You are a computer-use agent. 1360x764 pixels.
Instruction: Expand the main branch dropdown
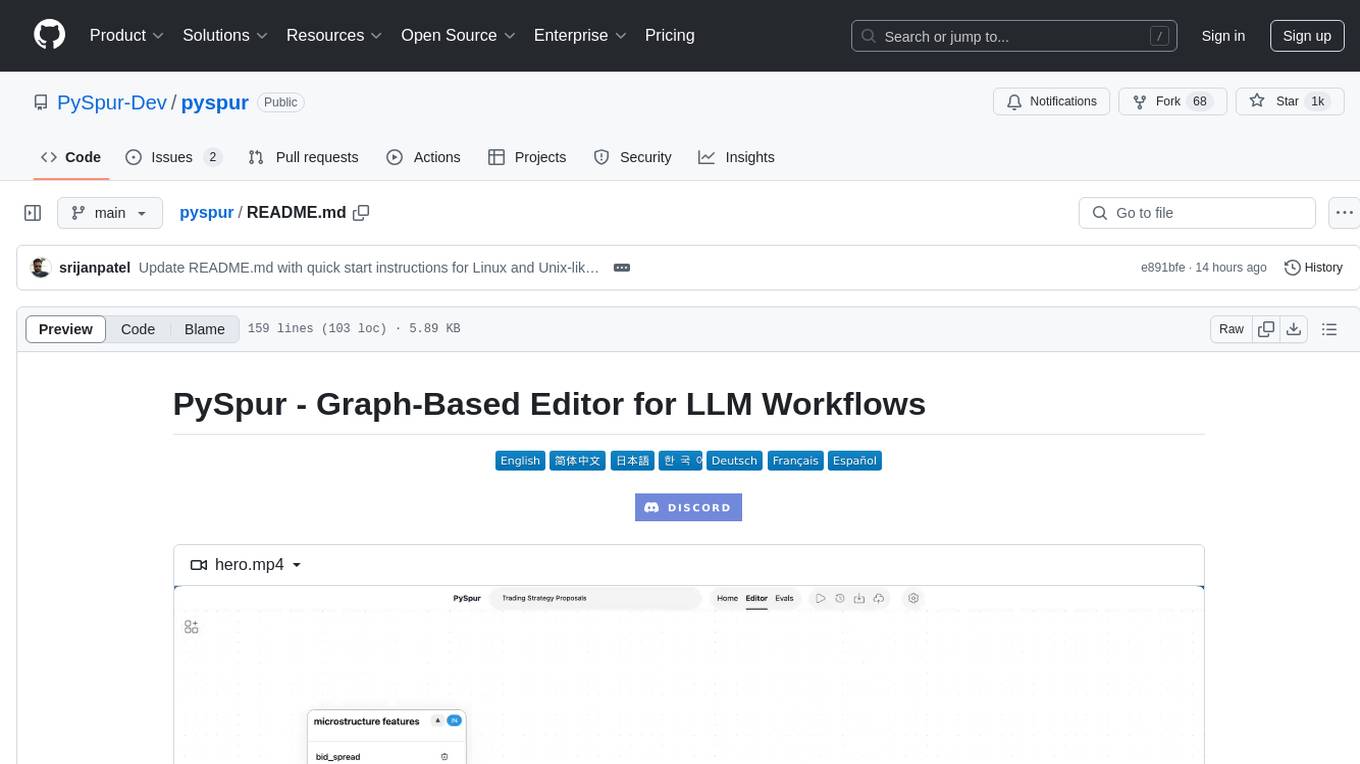(x=110, y=213)
